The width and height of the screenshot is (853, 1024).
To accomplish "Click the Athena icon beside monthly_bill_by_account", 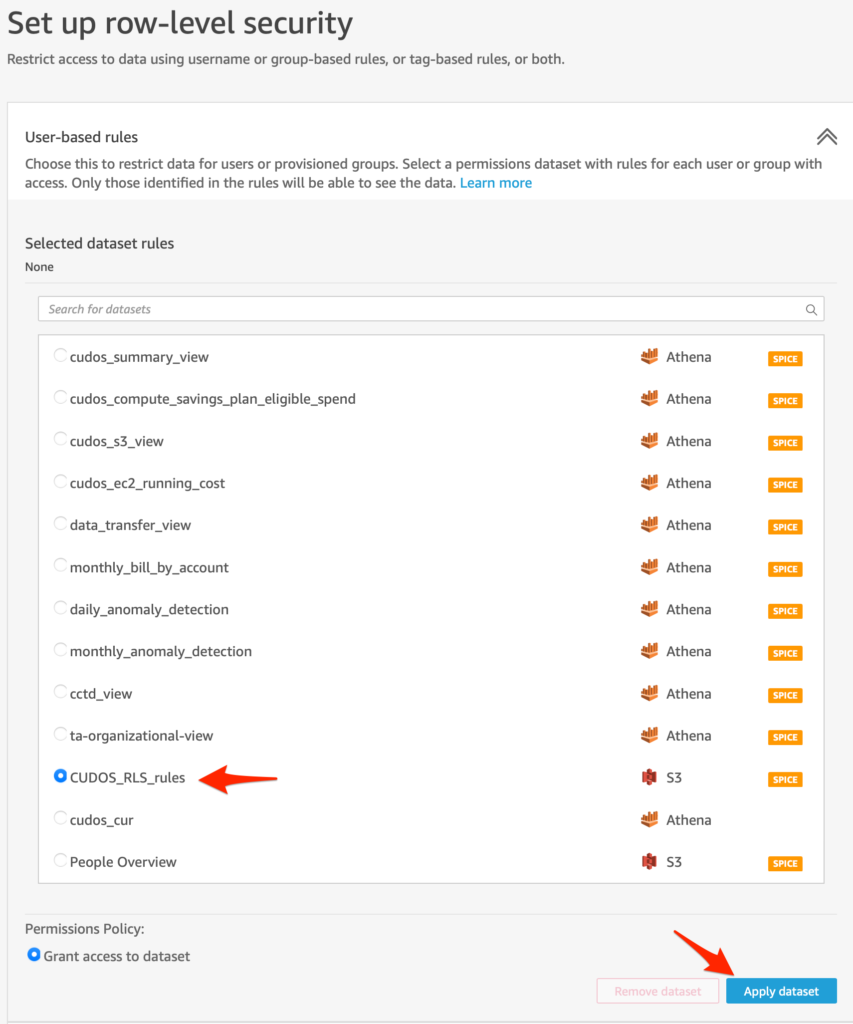I will 650,568.
